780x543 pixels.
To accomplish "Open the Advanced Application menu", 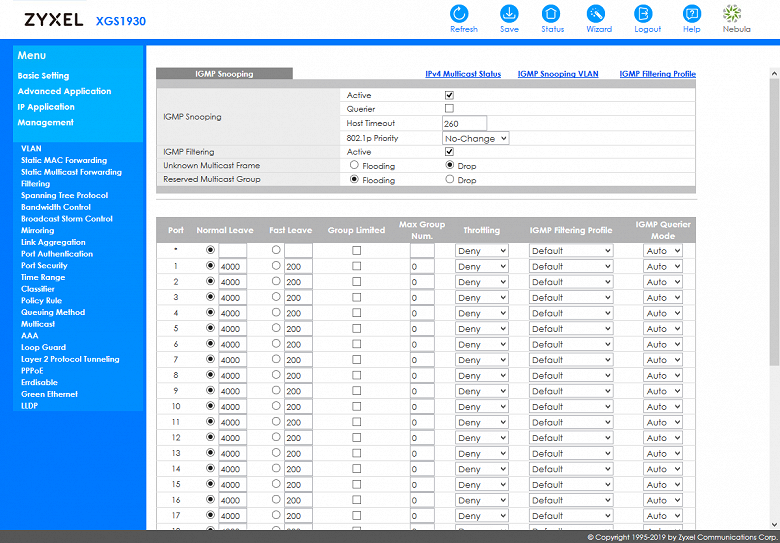I will [64, 91].
